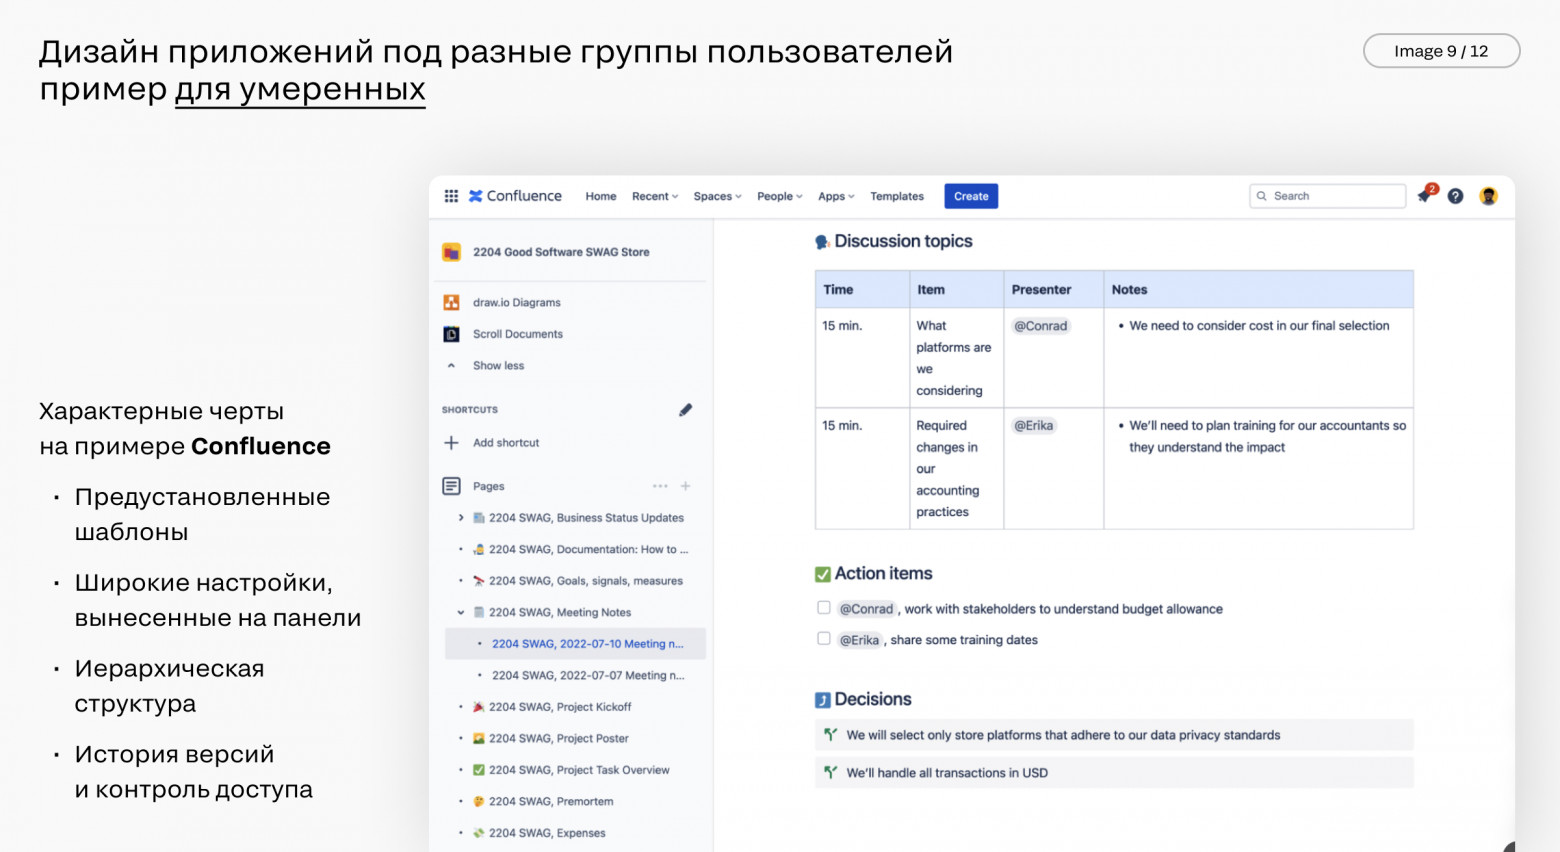This screenshot has width=1560, height=852.
Task: Edit shortcuts with the pencil icon
Action: point(685,409)
